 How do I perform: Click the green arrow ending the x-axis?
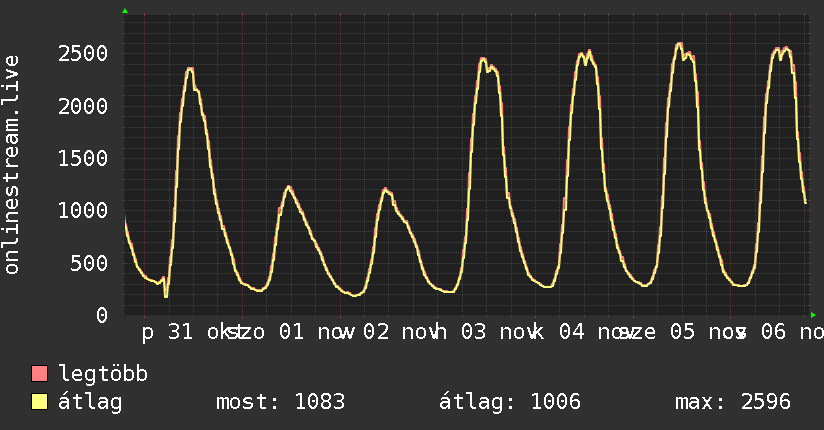(813, 315)
